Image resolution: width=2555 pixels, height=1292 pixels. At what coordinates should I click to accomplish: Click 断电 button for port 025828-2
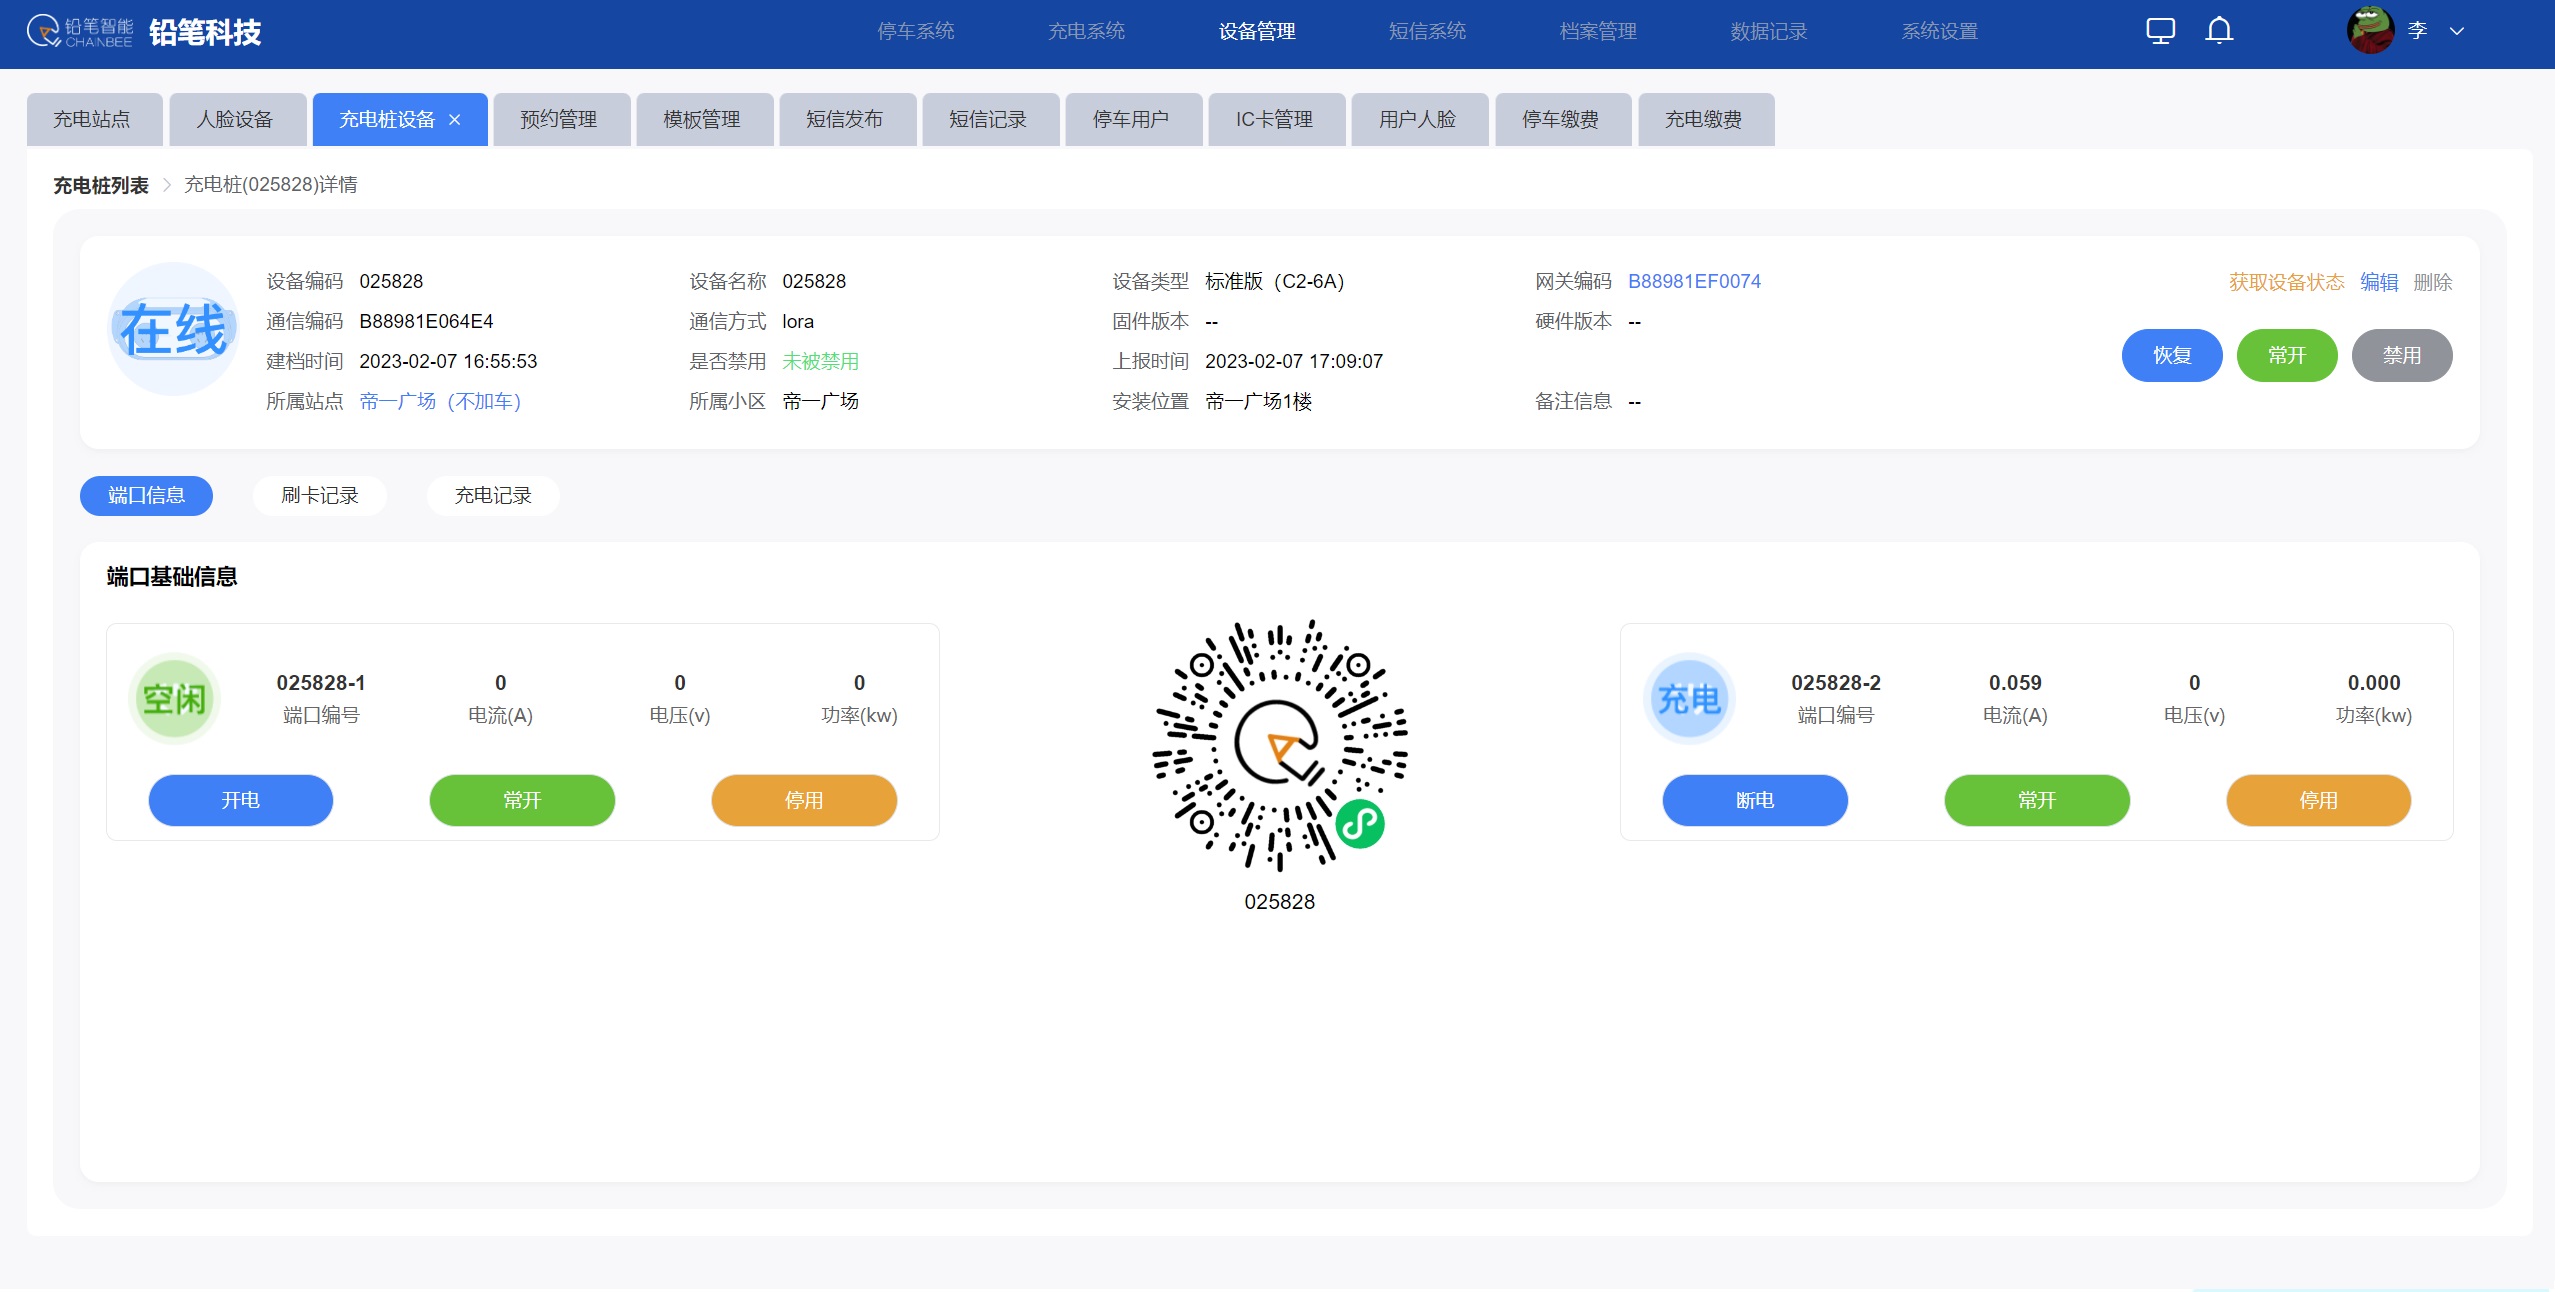(1755, 801)
